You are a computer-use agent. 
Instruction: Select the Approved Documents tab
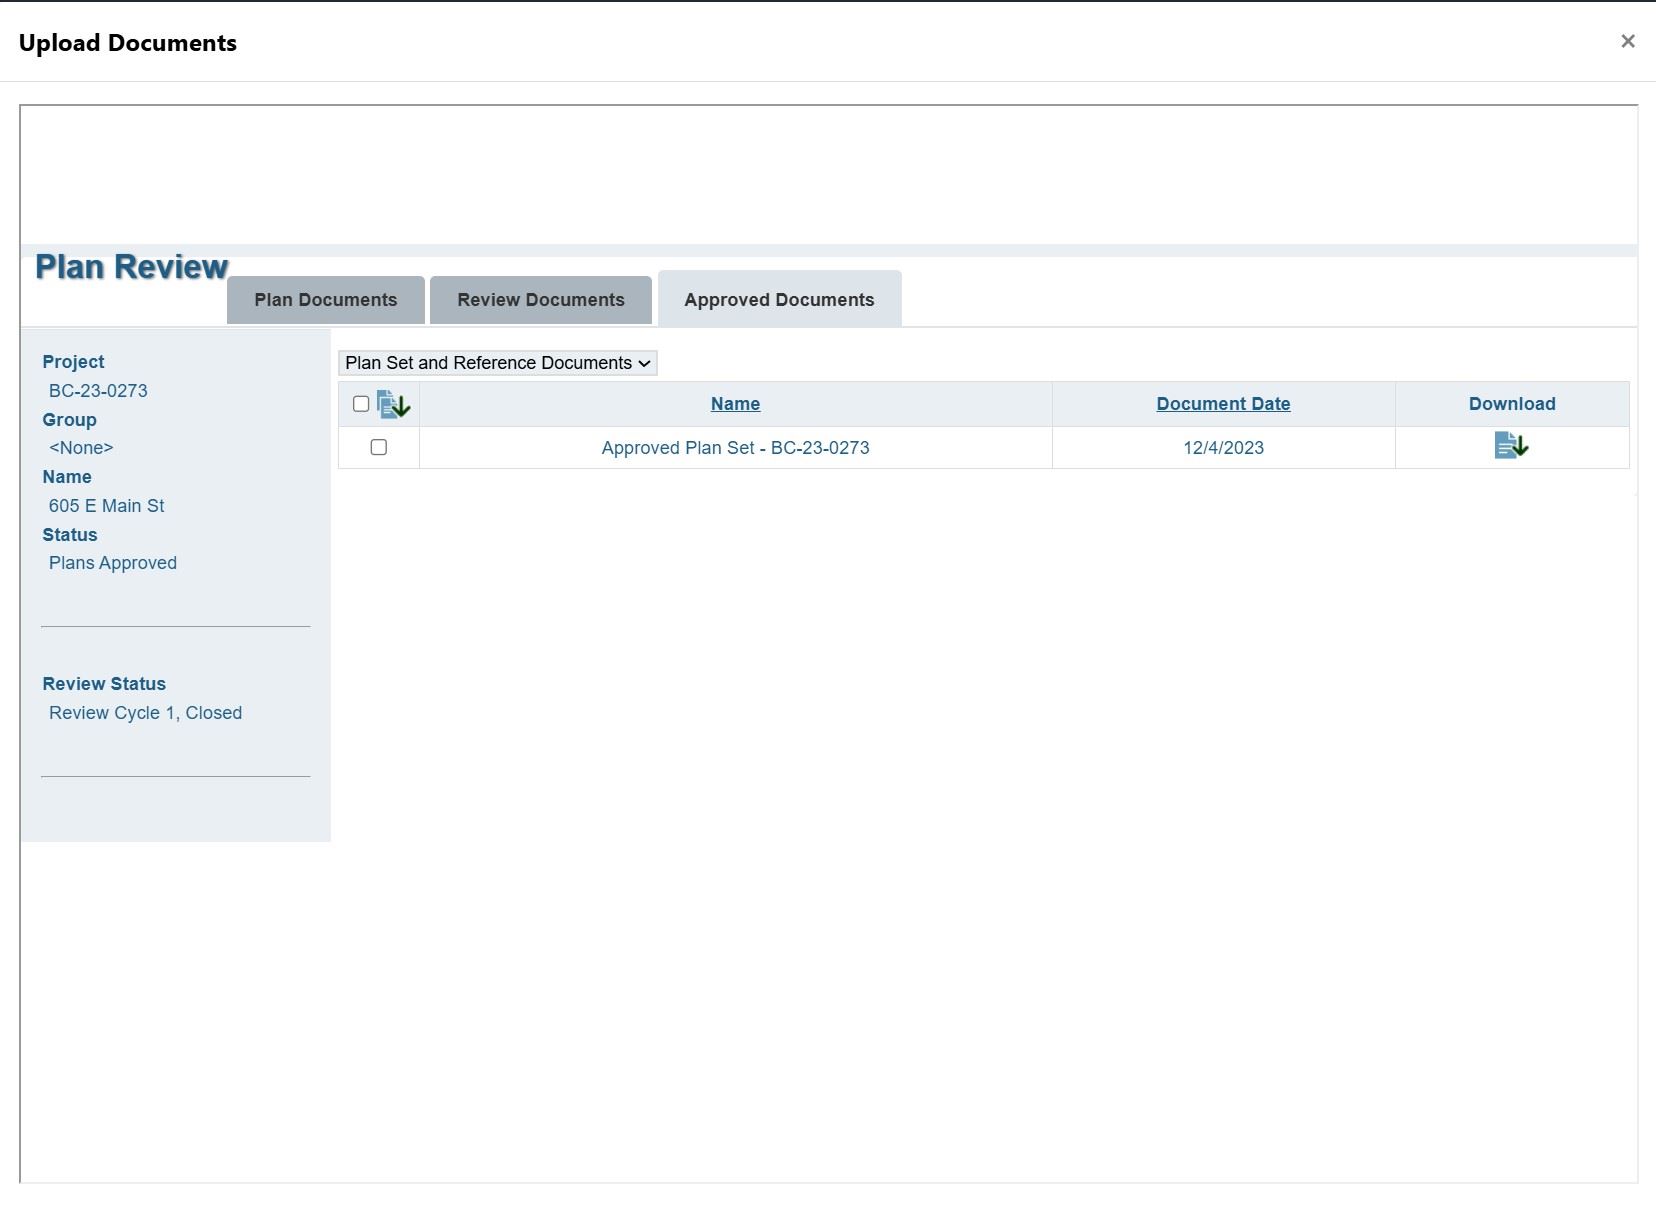(x=779, y=300)
